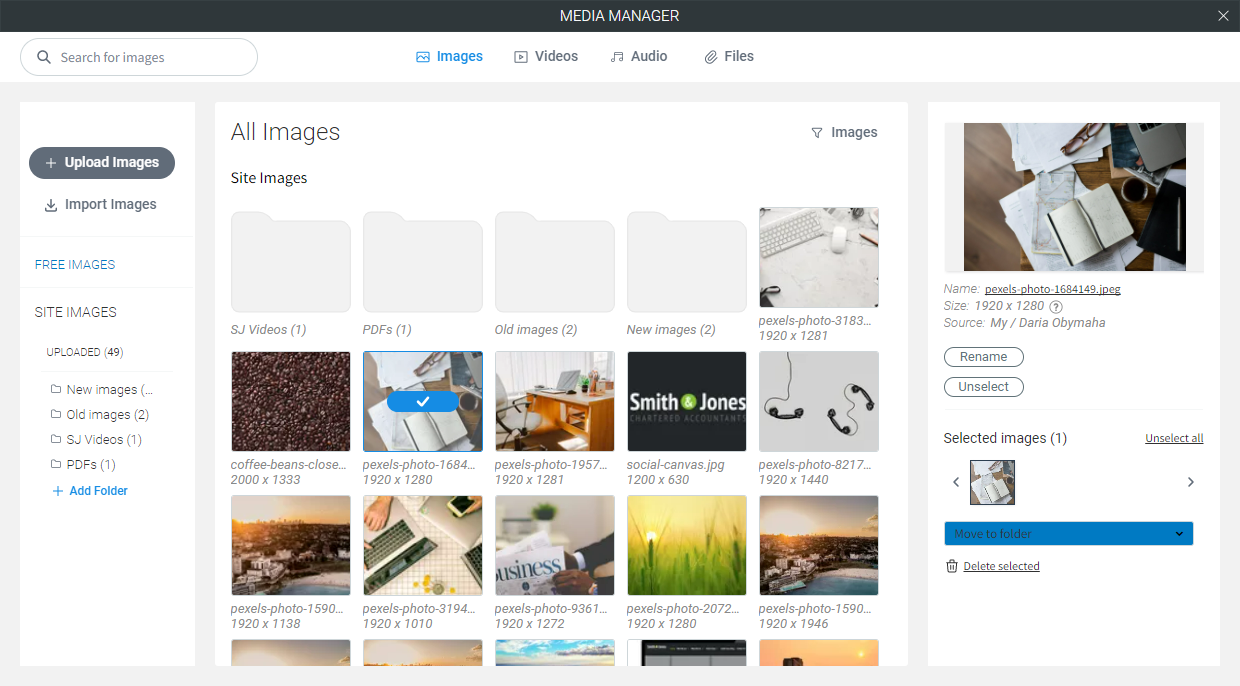Click the Upload Images button
1240x686 pixels.
coord(102,163)
